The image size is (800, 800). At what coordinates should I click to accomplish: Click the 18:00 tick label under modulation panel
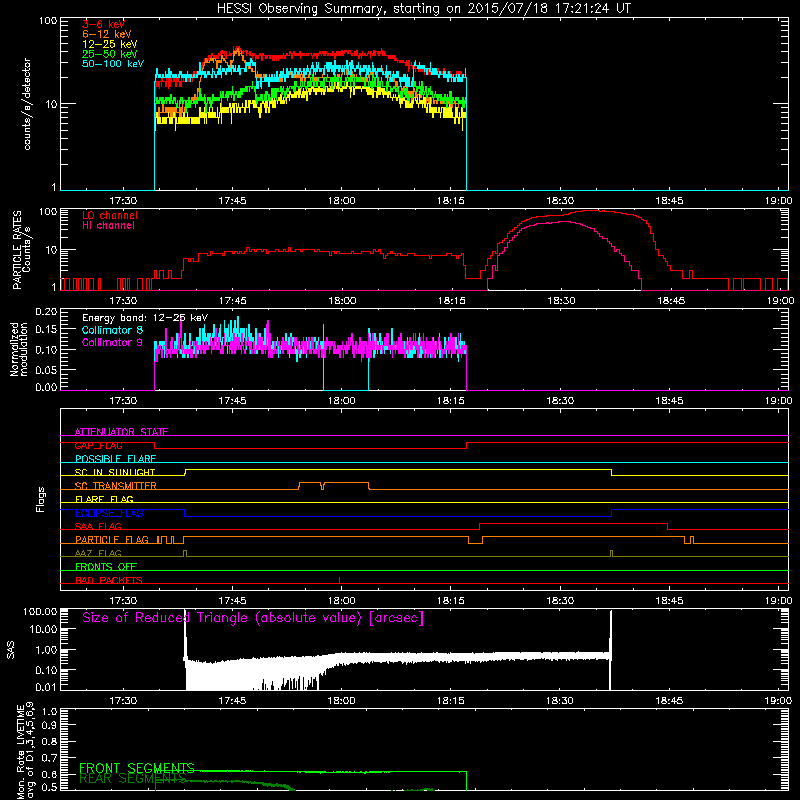pyautogui.click(x=341, y=401)
